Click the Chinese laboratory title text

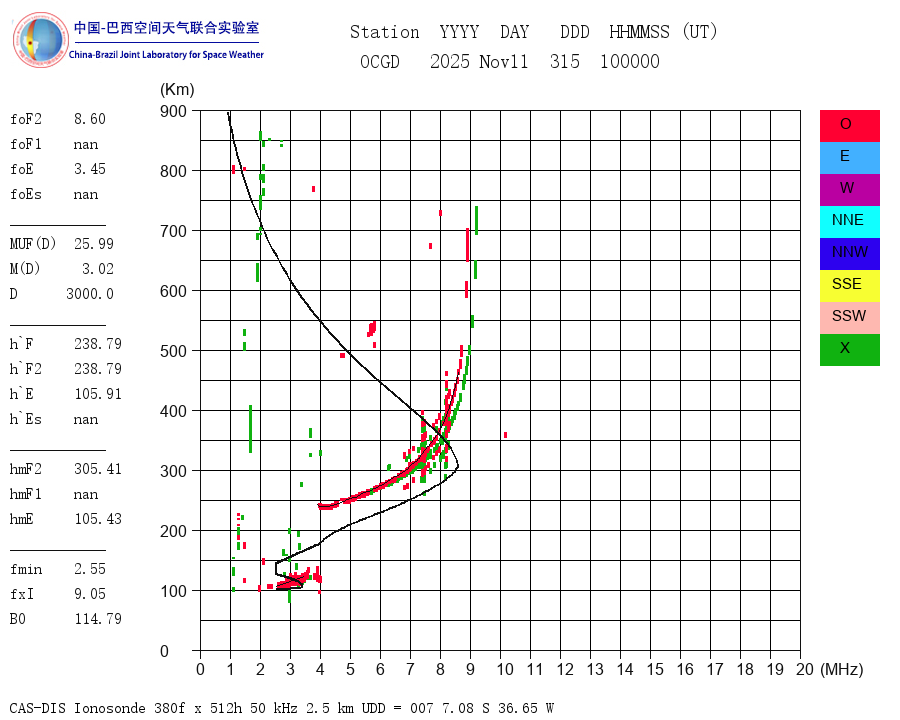(x=166, y=28)
